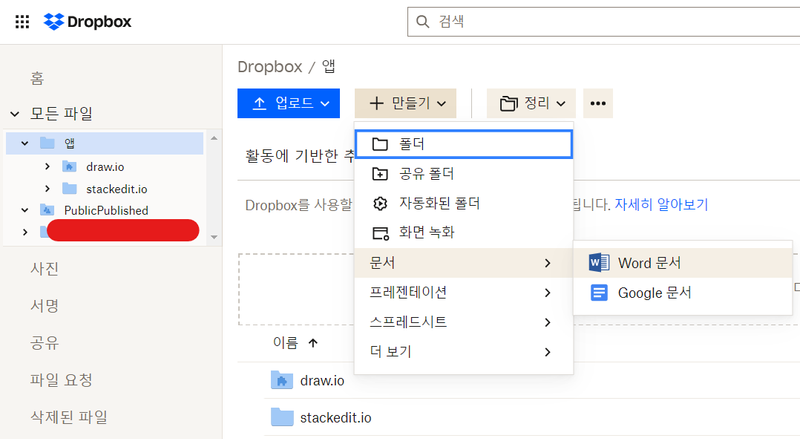This screenshot has height=439, width=800.
Task: Create a Google 문서
Action: tap(683, 292)
